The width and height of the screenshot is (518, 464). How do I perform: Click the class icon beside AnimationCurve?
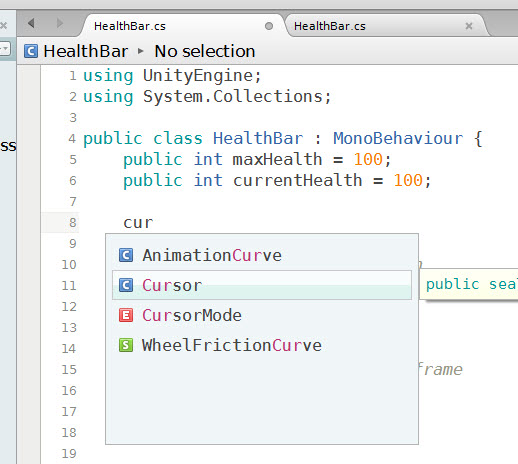126,255
